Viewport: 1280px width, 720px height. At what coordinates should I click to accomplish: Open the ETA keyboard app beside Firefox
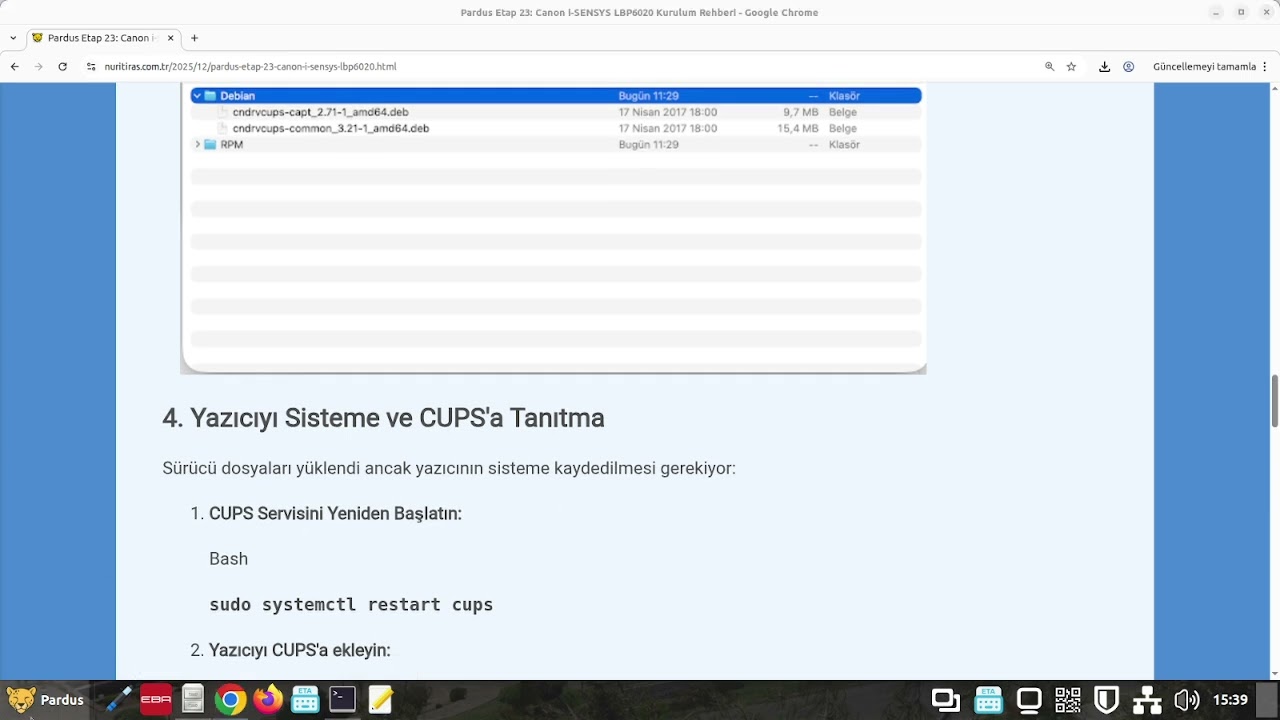tap(305, 700)
